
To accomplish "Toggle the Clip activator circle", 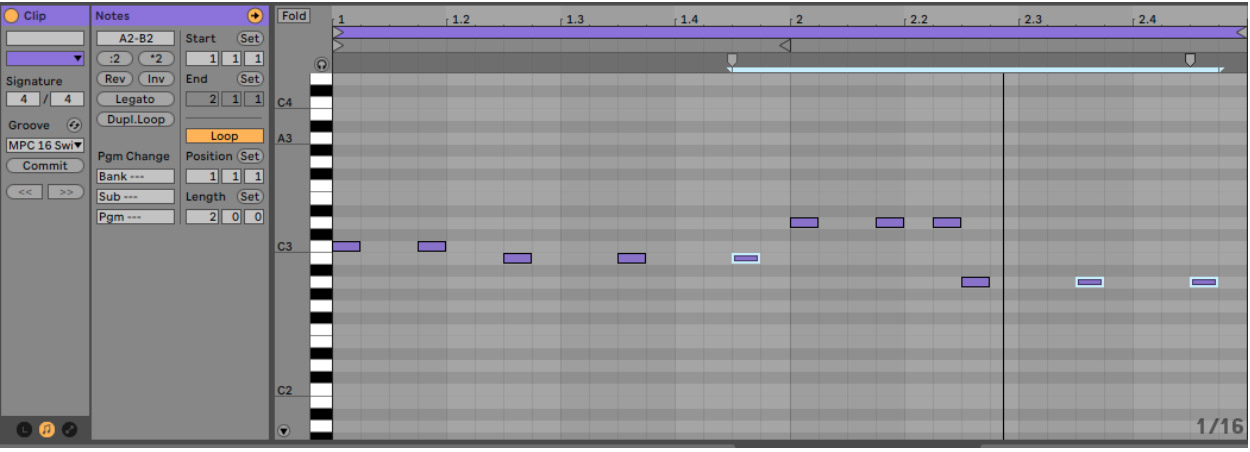I will (x=12, y=16).
